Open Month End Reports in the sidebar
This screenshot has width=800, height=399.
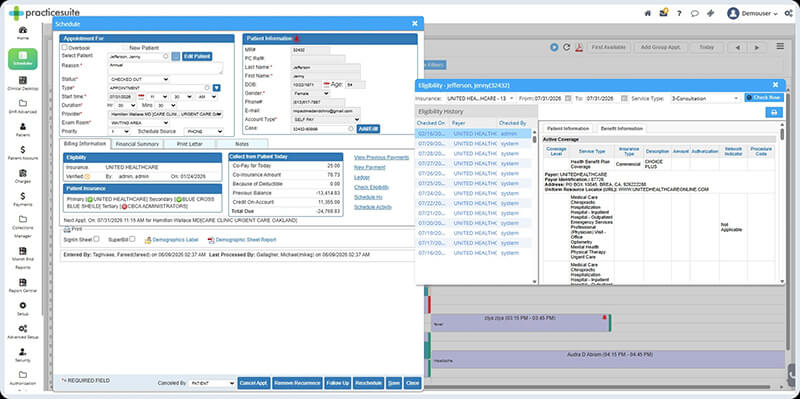pyautogui.click(x=22, y=258)
